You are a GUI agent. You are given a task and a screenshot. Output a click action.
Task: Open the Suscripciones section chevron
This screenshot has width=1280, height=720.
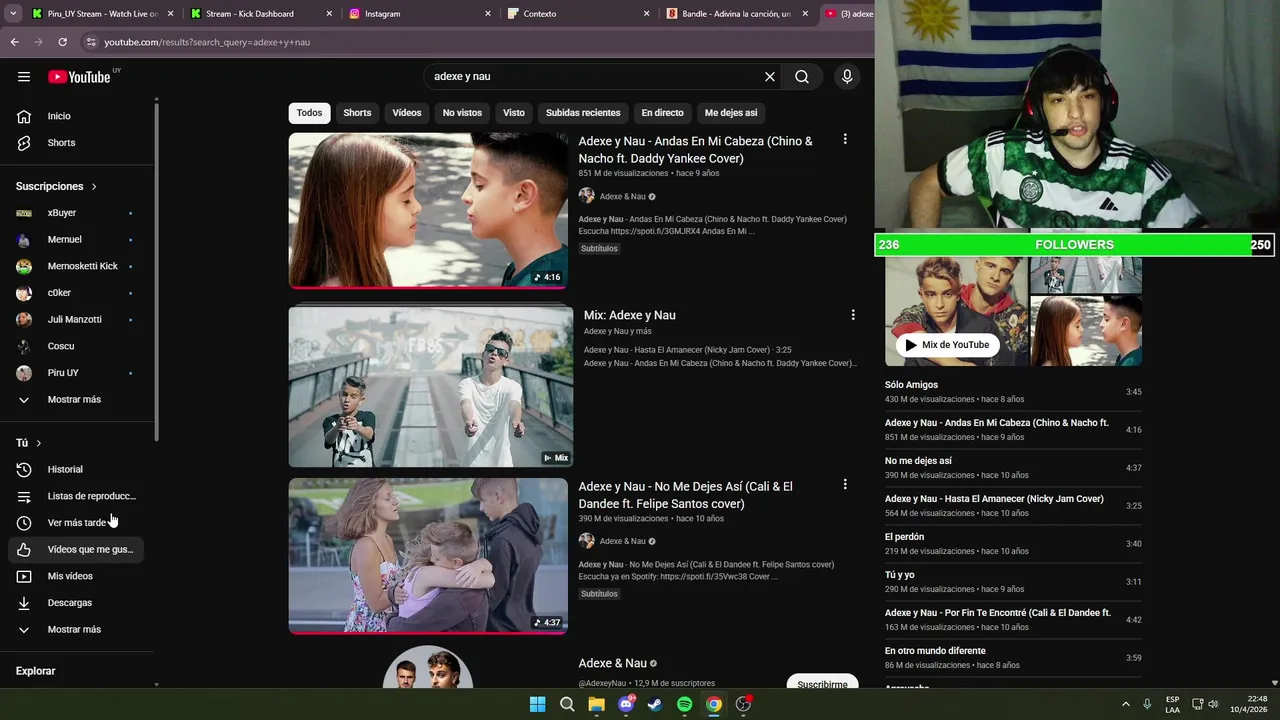point(94,187)
